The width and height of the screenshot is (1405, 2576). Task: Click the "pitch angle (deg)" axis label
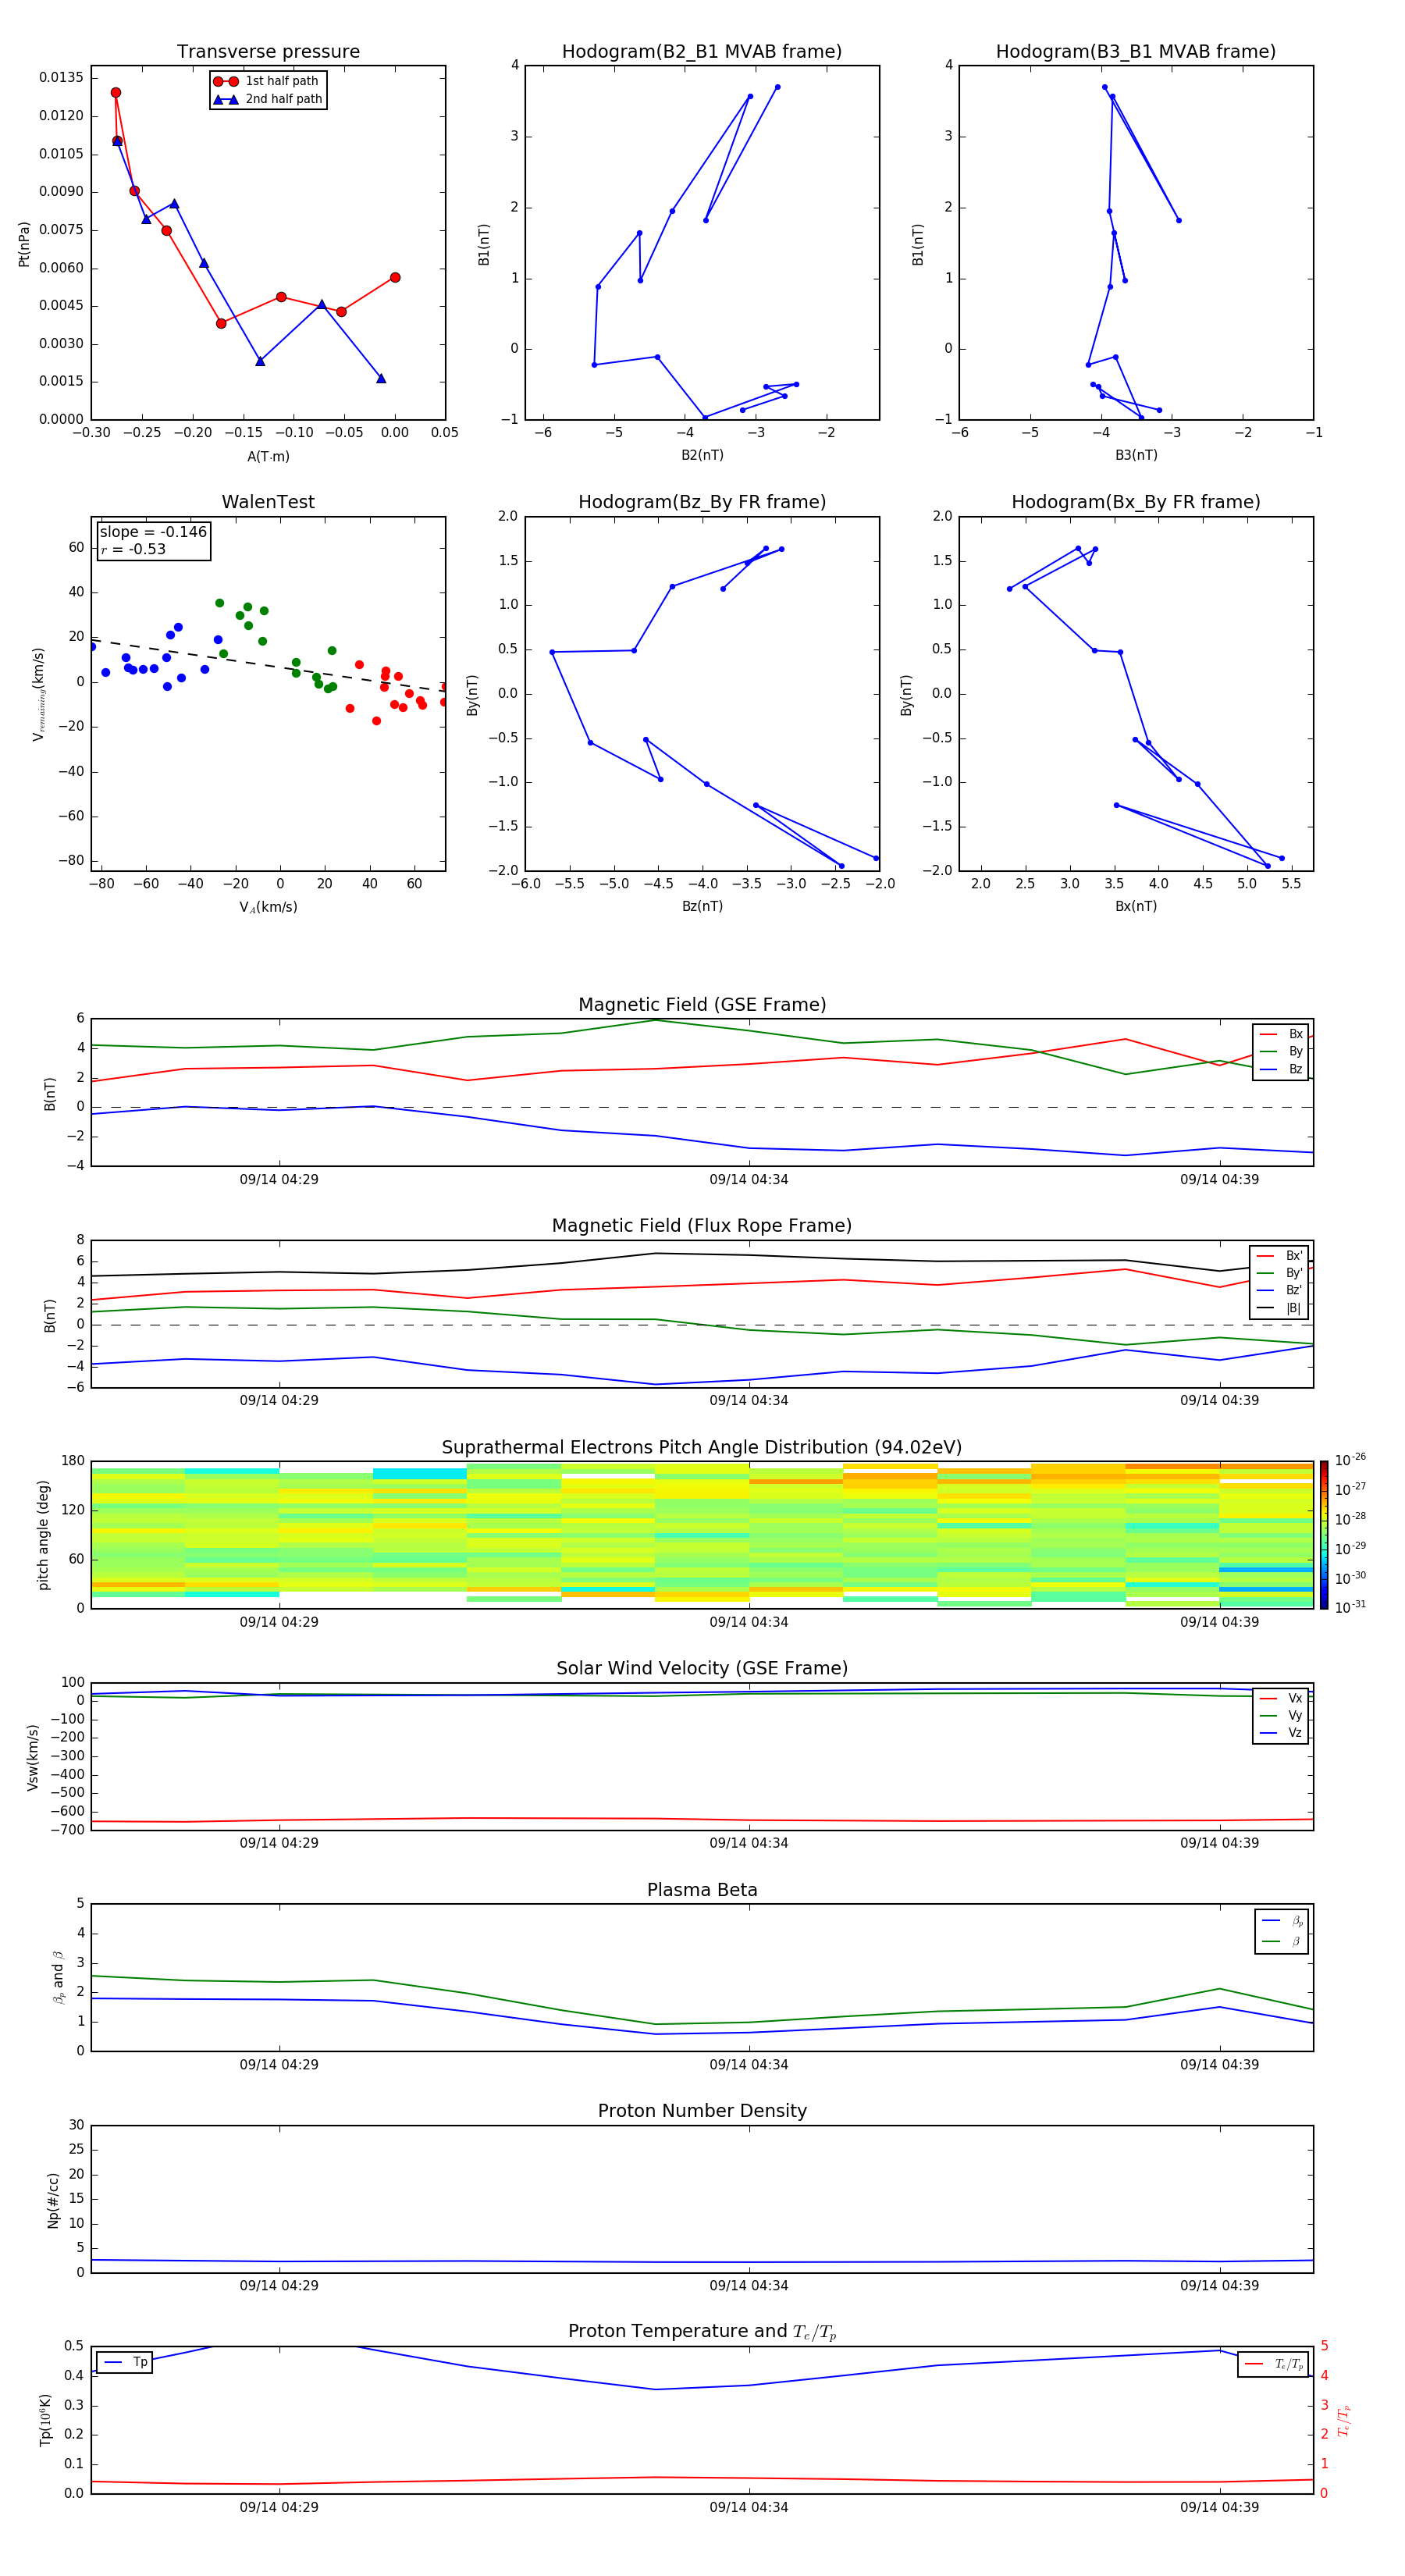coord(43,1535)
